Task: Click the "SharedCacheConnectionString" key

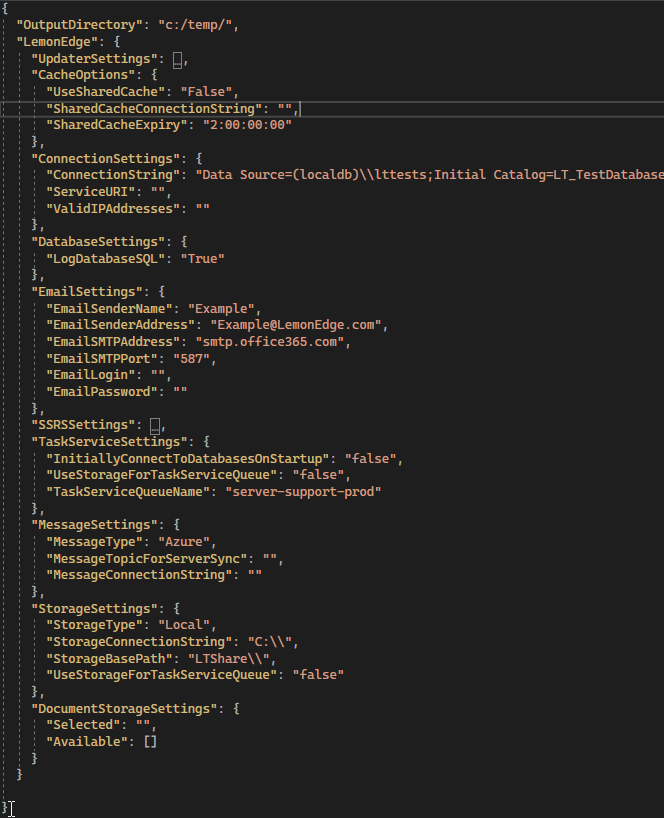Action: click(154, 109)
